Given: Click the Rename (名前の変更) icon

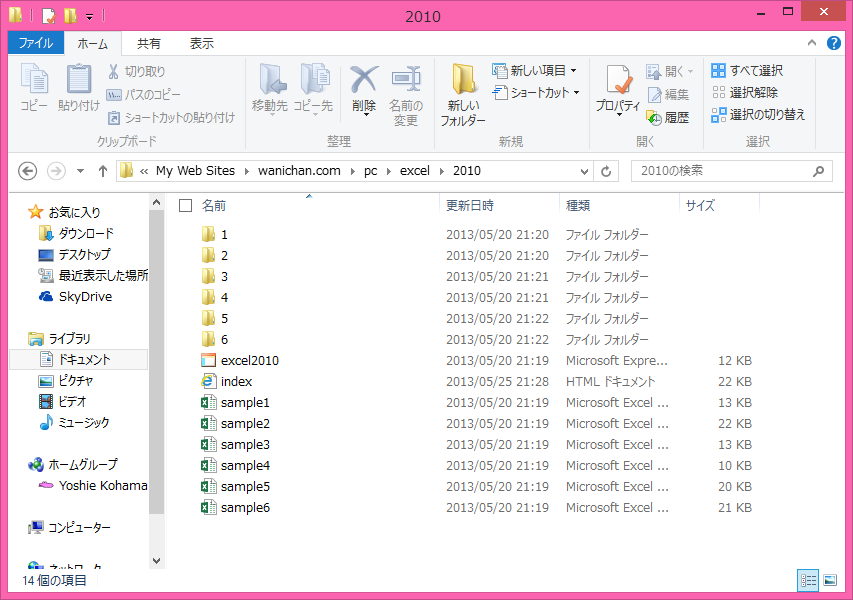Looking at the screenshot, I should [406, 79].
